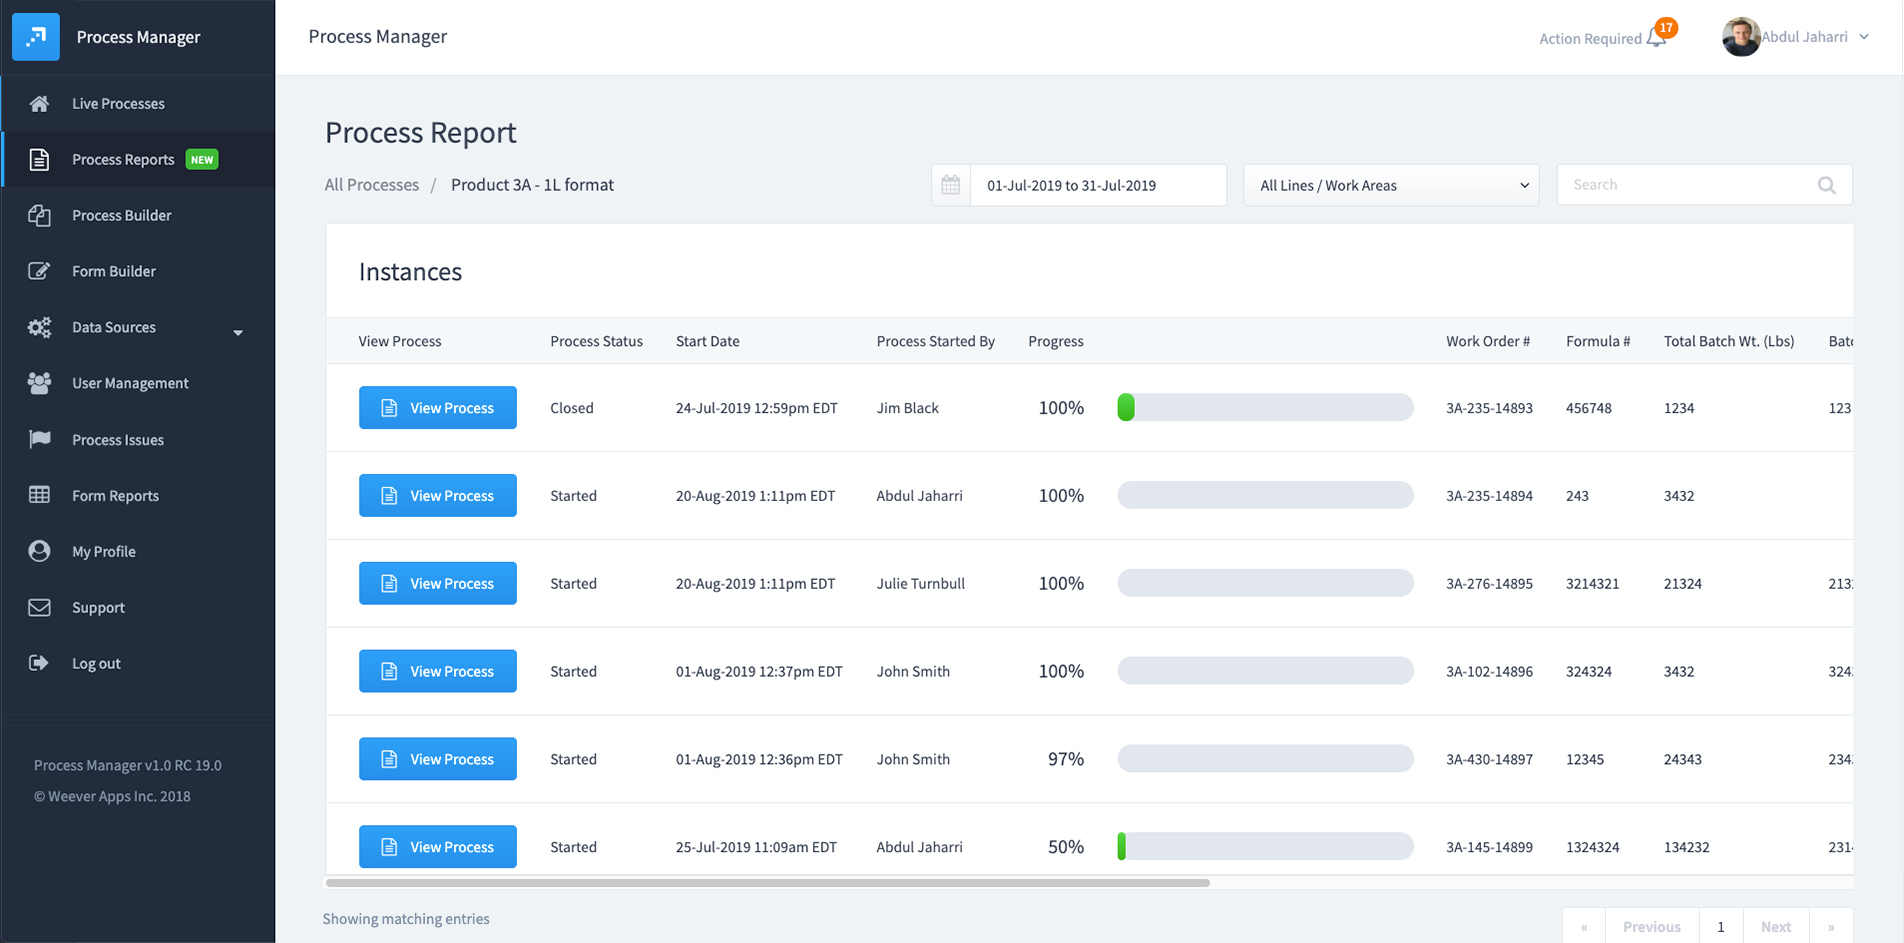
Task: Click the Action Required bell icon
Action: (1656, 39)
